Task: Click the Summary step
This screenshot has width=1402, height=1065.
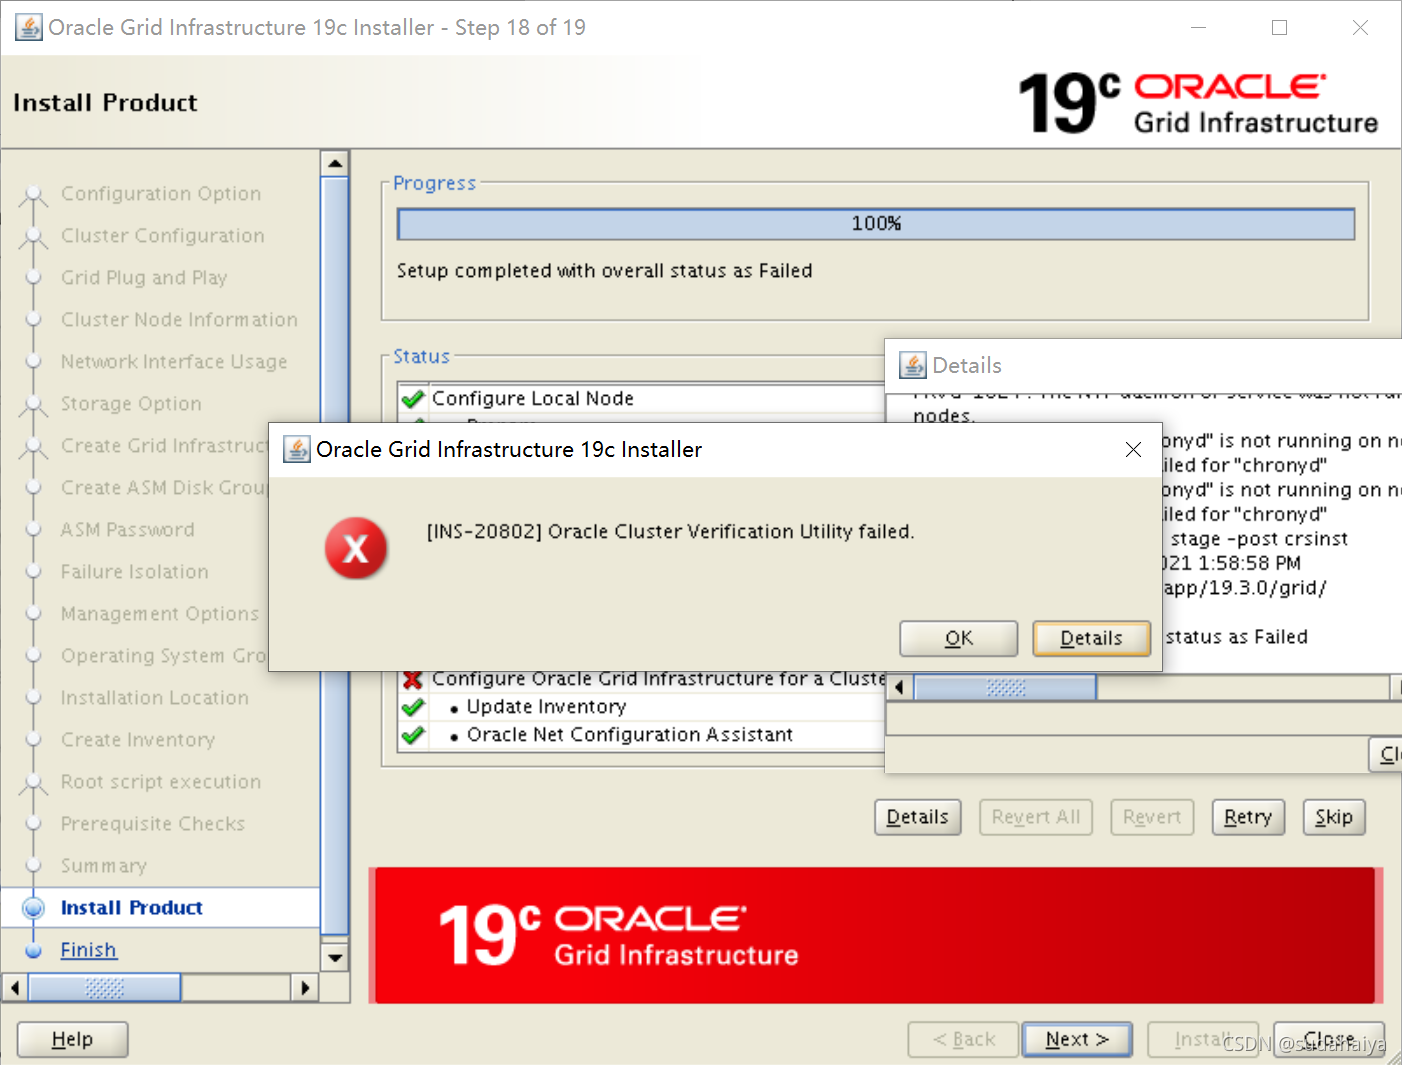Action: [x=103, y=866]
